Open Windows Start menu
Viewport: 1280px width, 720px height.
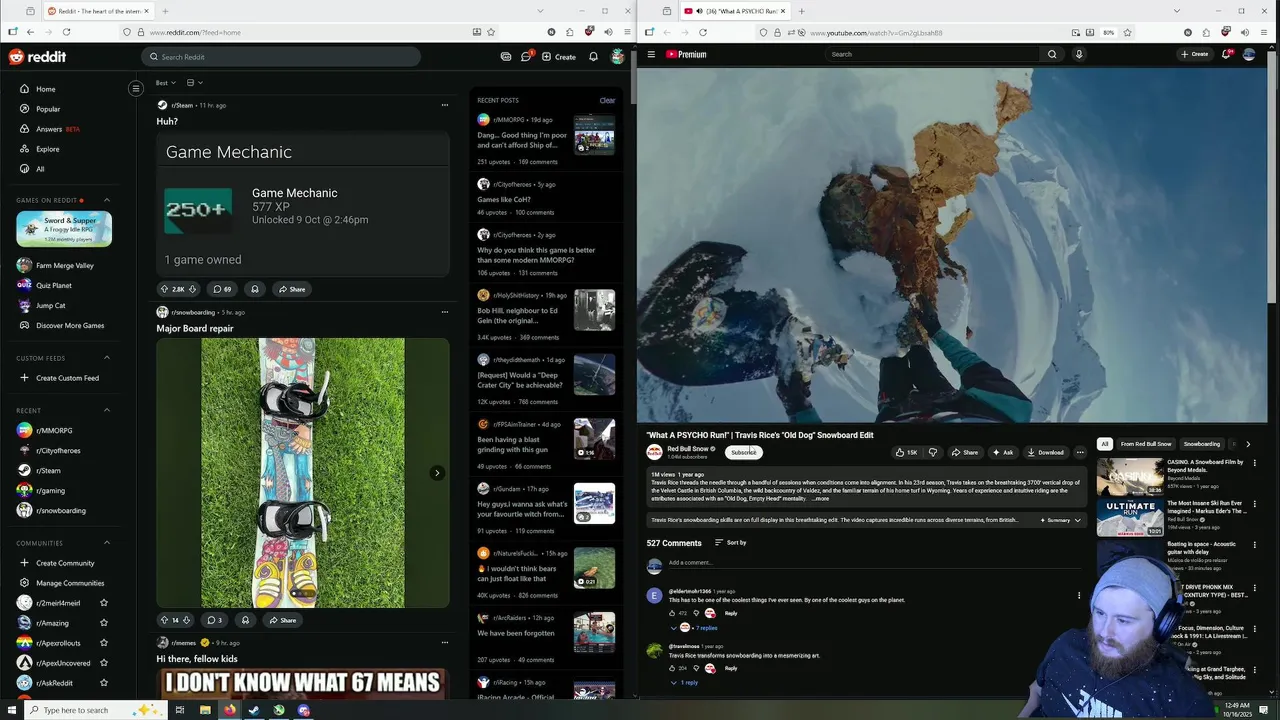pos(13,710)
